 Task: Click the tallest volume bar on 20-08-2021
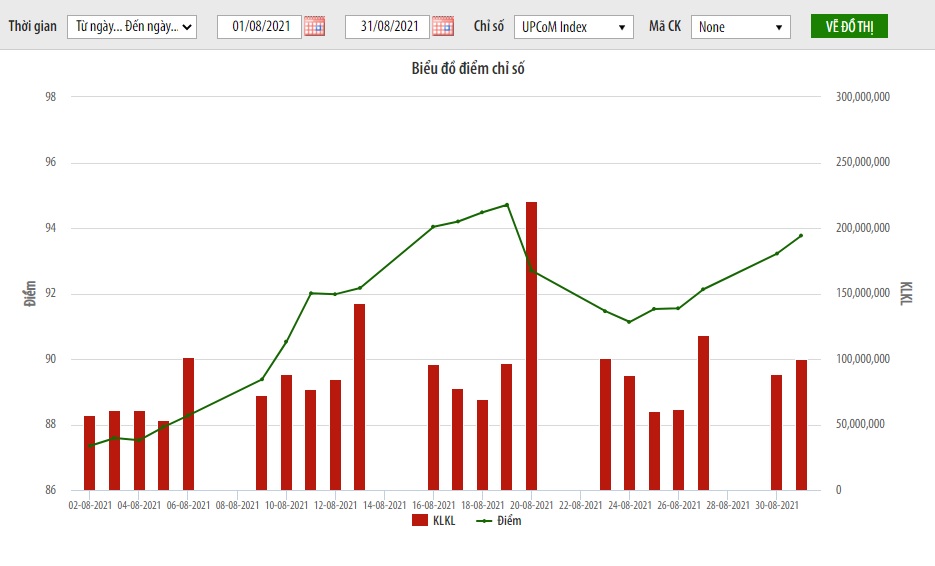pos(531,346)
